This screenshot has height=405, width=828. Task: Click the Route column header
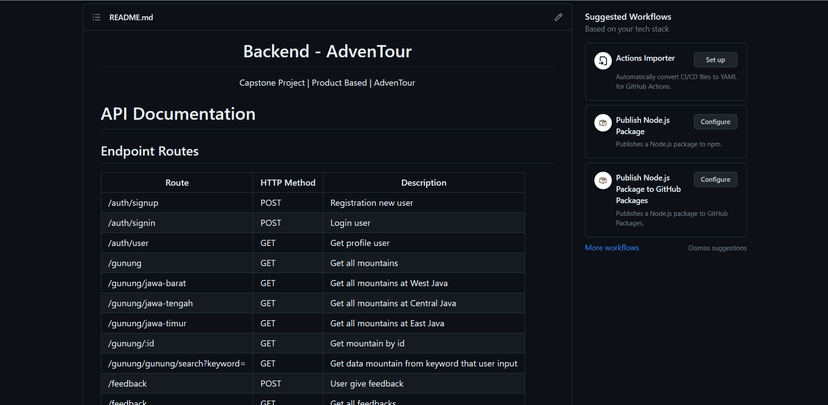pos(177,183)
